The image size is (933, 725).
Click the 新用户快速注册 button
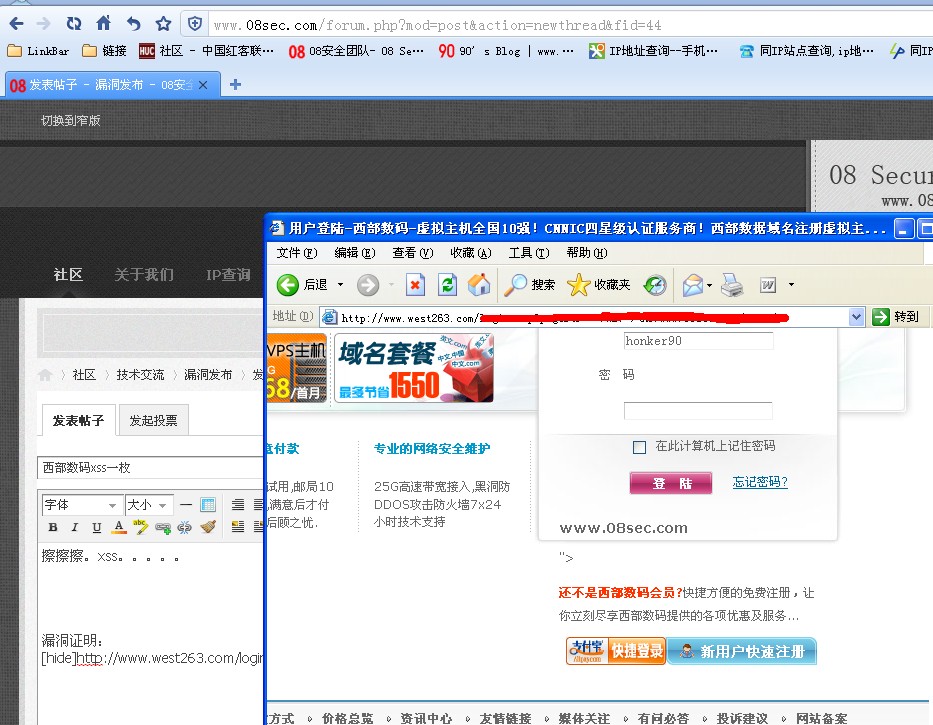point(741,651)
